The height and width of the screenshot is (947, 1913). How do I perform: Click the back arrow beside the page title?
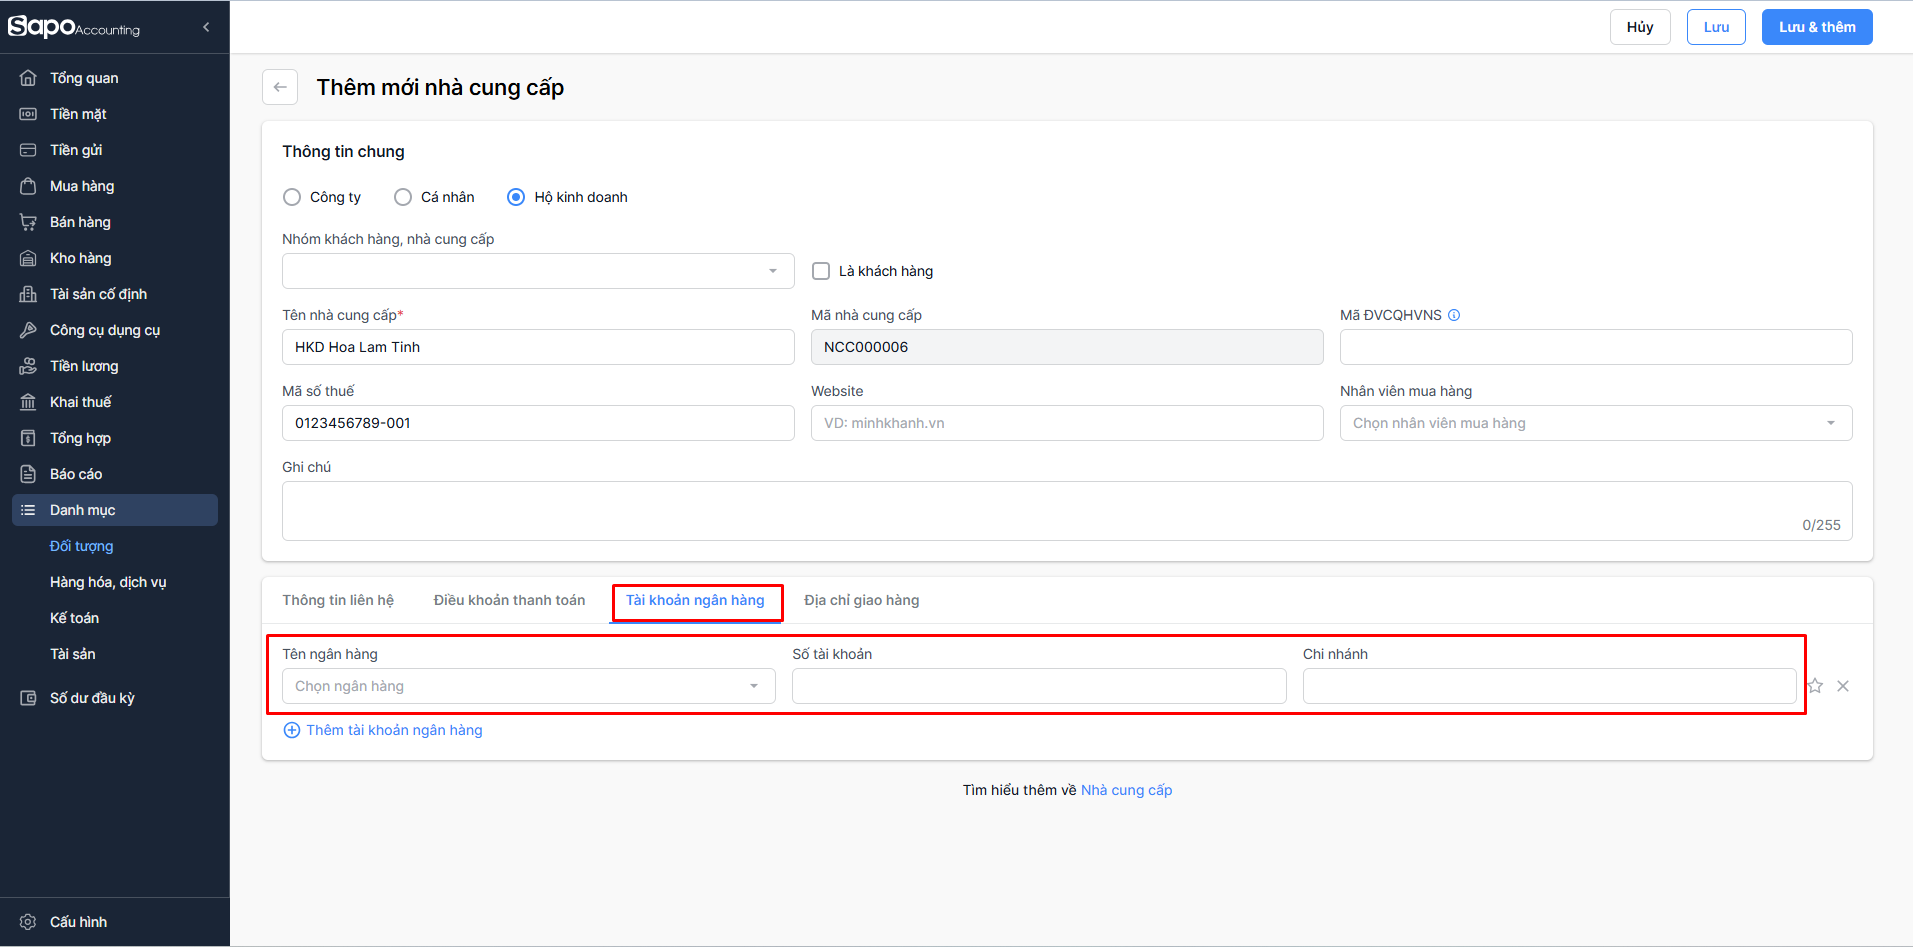click(x=280, y=87)
